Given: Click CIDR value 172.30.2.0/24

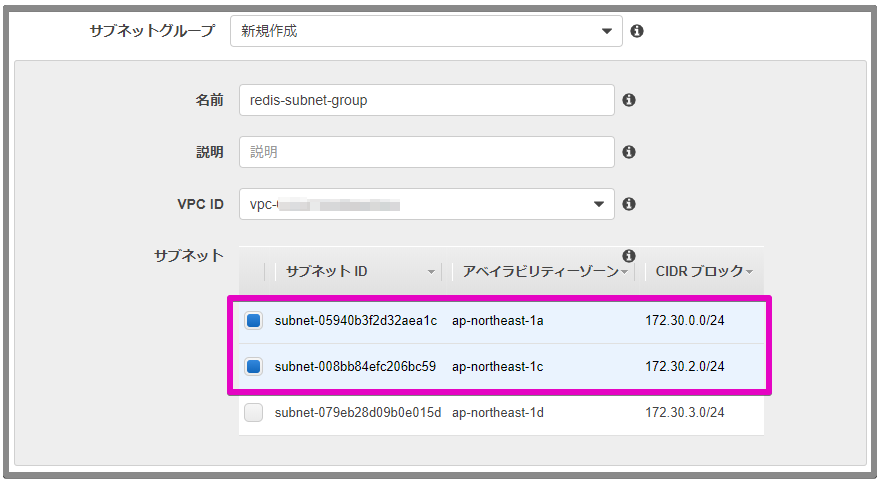Looking at the screenshot, I should [x=685, y=367].
